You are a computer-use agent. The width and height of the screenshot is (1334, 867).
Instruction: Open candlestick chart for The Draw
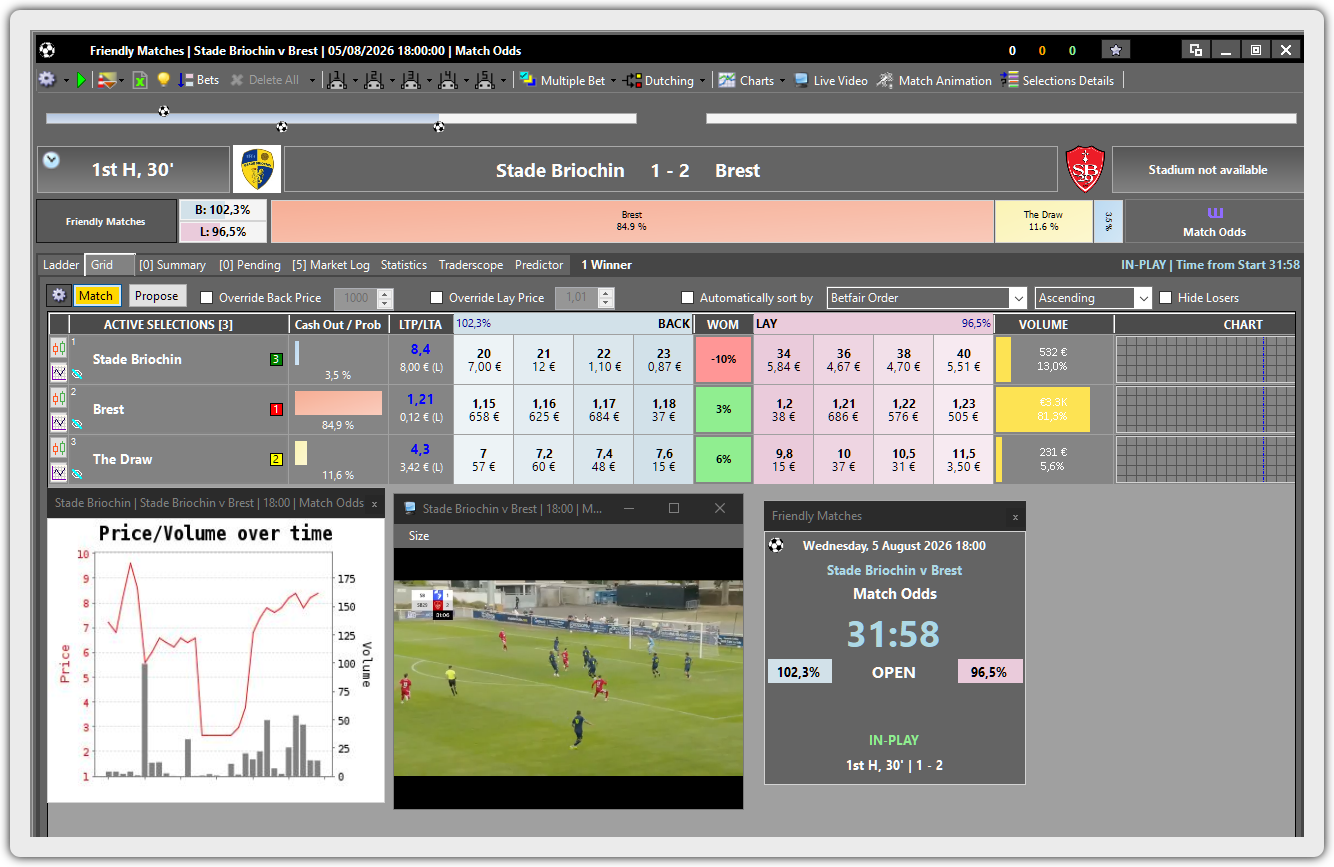59,447
